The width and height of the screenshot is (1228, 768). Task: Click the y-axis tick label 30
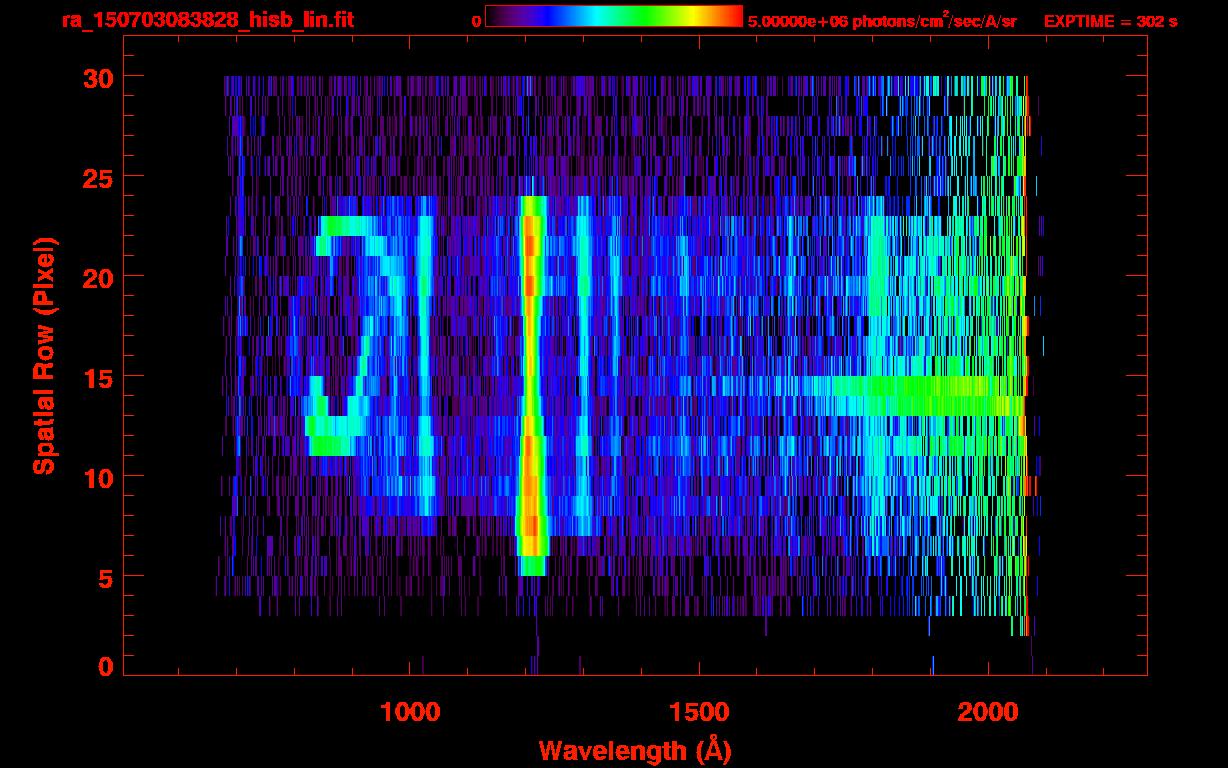[x=96, y=77]
